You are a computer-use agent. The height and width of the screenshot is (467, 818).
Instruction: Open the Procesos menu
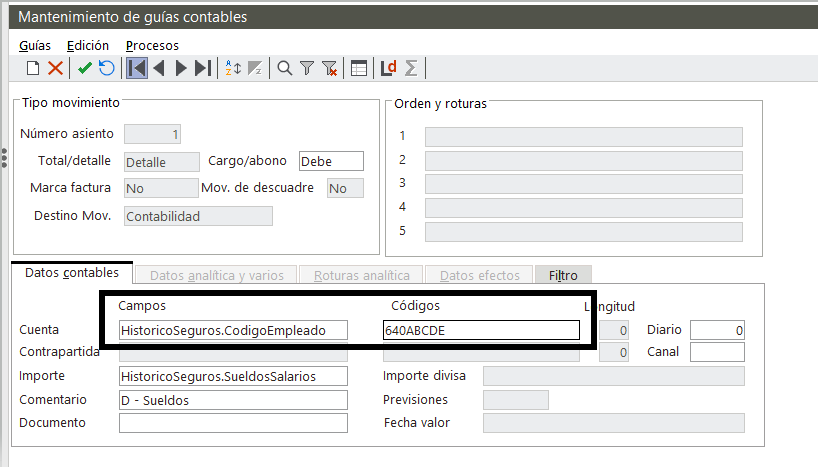152,45
